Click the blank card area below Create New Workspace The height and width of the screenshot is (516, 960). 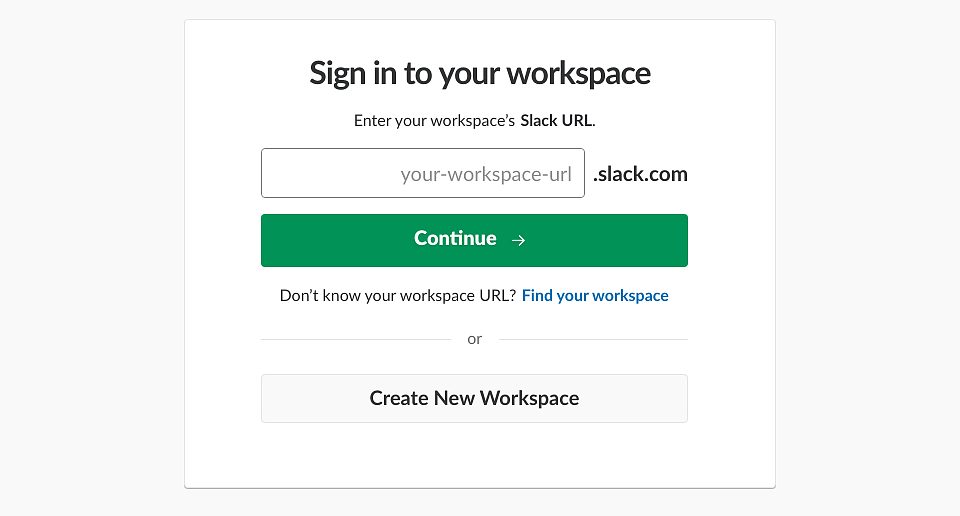(479, 455)
